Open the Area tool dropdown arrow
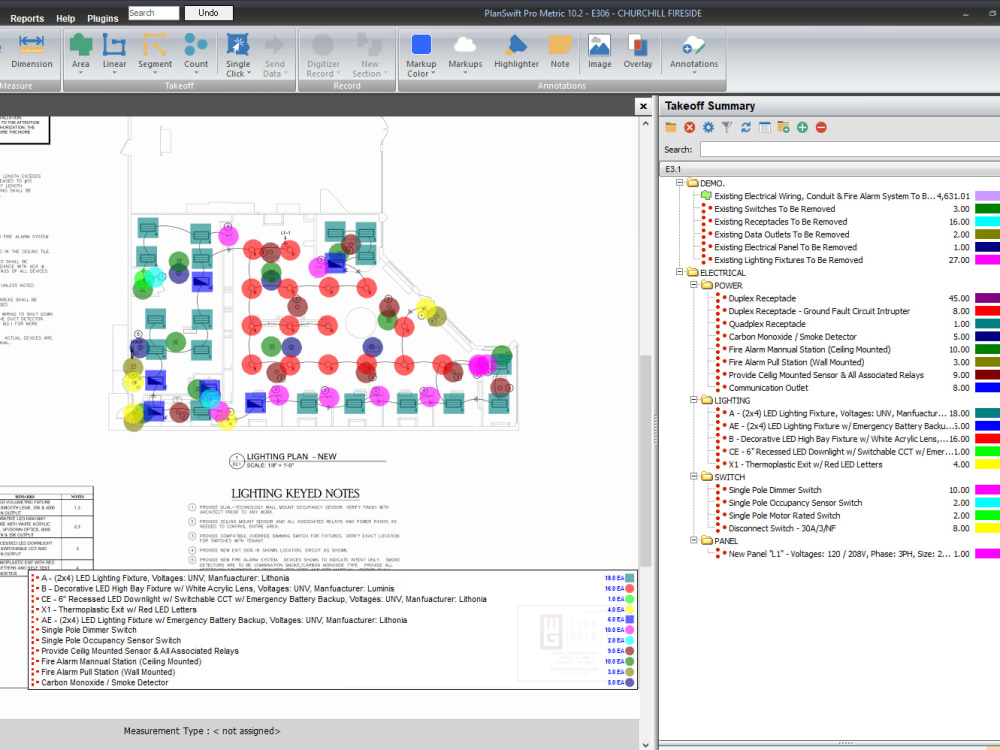The width and height of the screenshot is (1000, 750). click(x=80, y=73)
